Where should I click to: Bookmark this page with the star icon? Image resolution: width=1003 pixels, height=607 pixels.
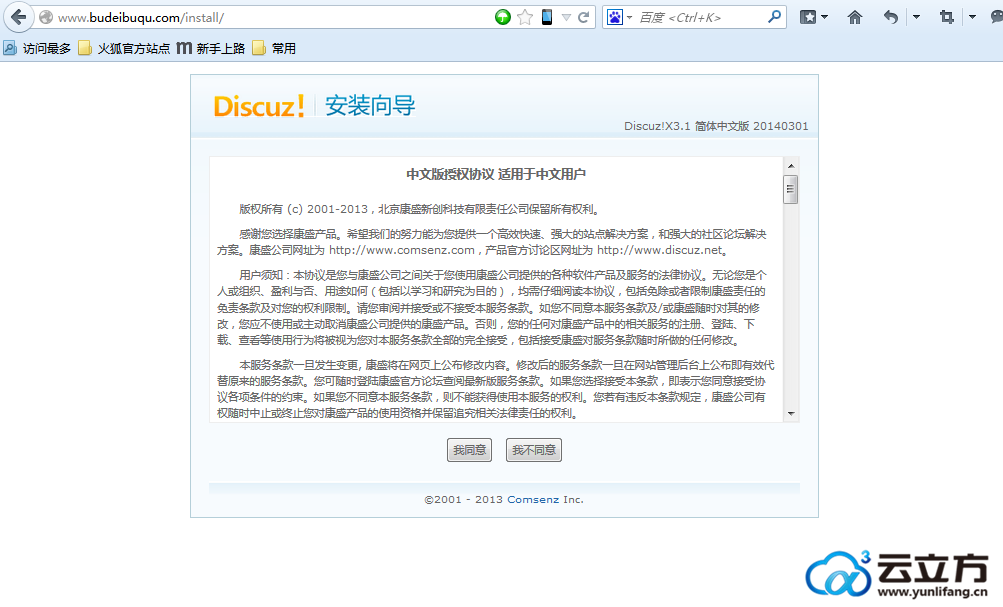click(x=525, y=17)
